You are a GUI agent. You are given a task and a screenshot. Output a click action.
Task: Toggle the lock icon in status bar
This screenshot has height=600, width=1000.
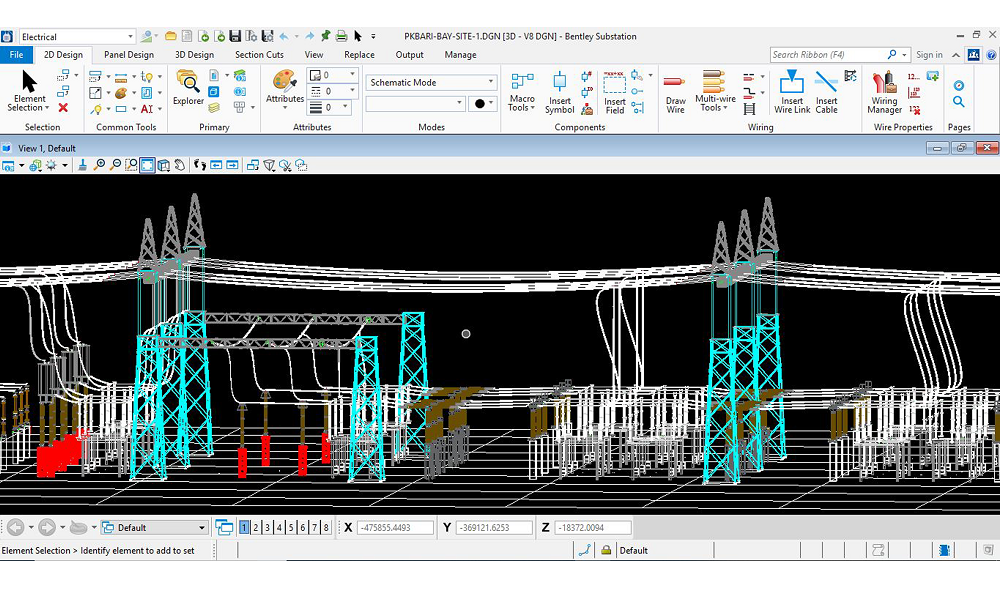[x=607, y=550]
